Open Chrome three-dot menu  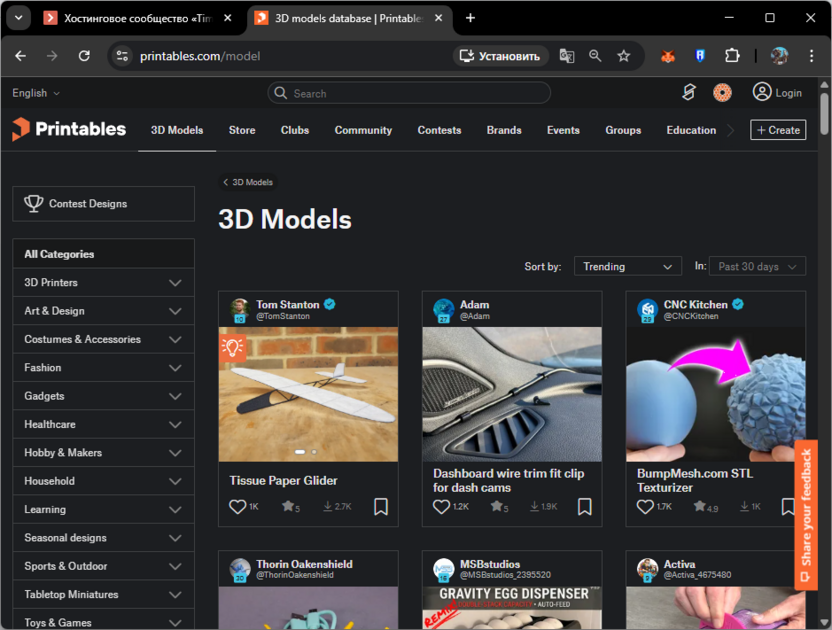(811, 56)
